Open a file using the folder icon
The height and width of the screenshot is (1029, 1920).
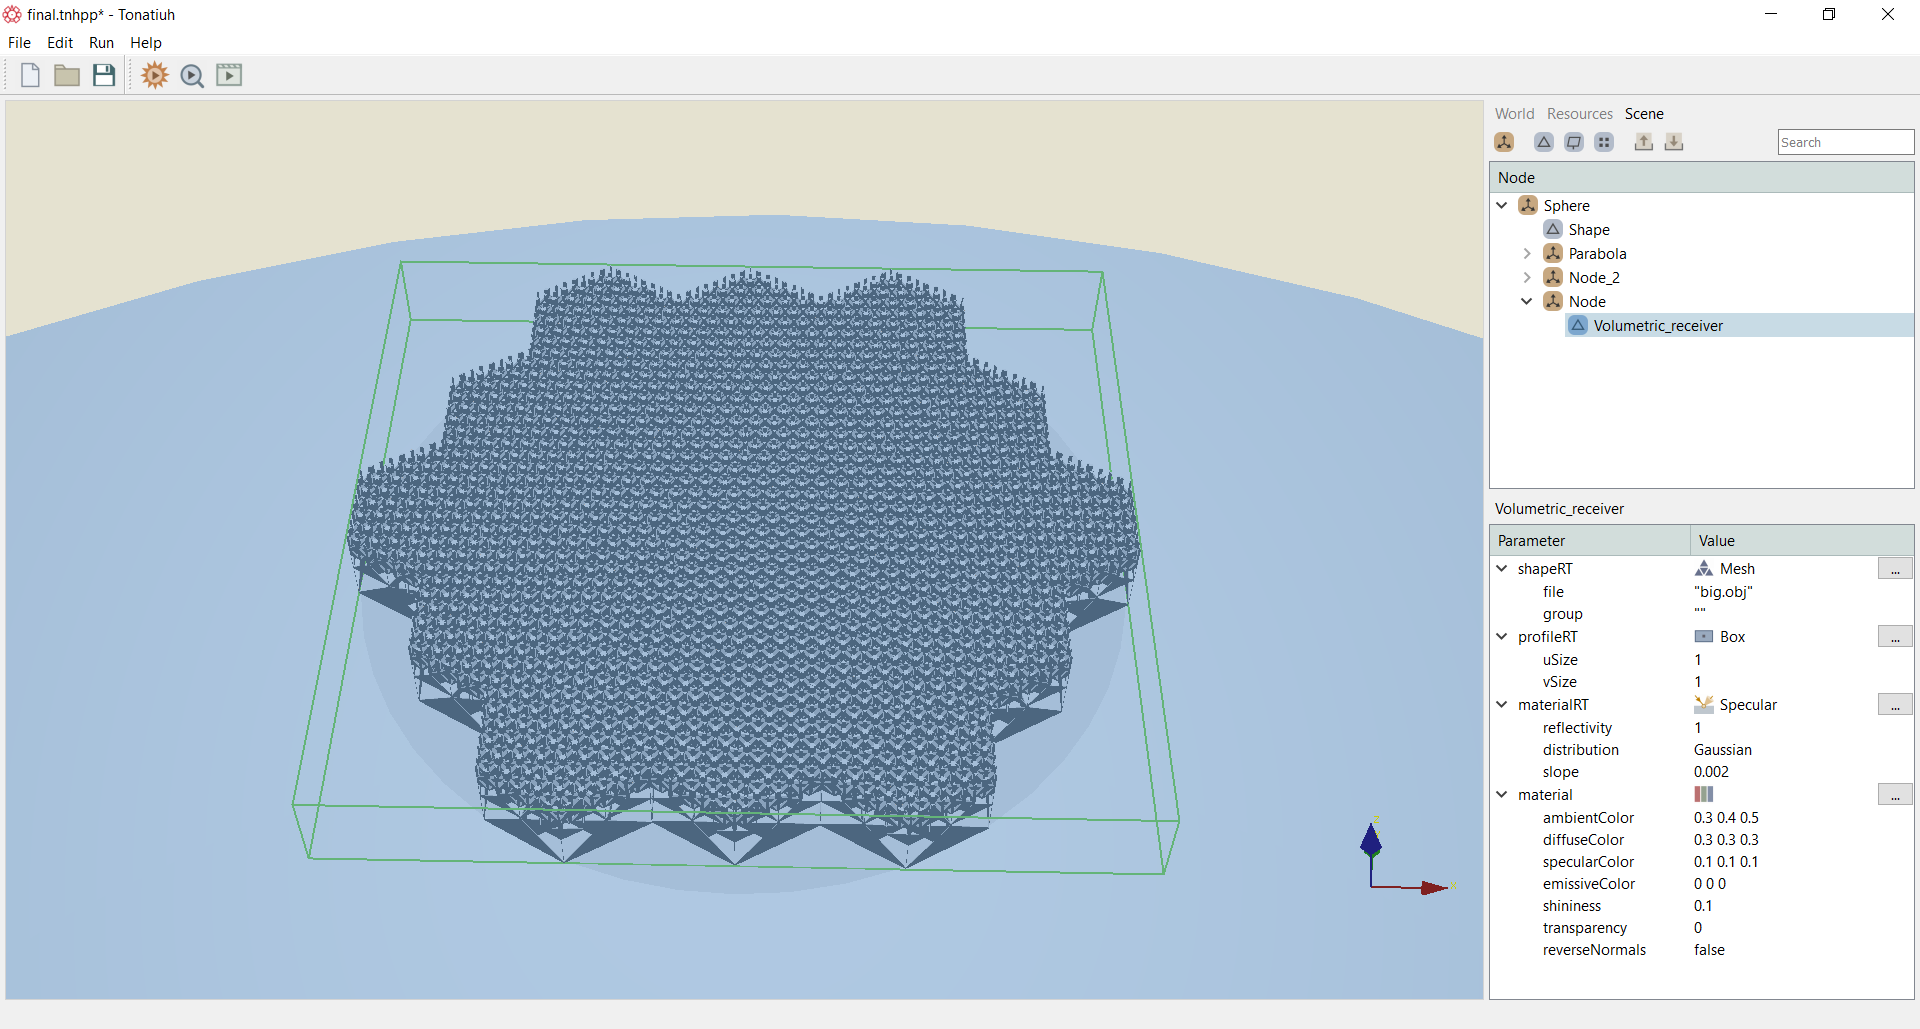click(67, 75)
